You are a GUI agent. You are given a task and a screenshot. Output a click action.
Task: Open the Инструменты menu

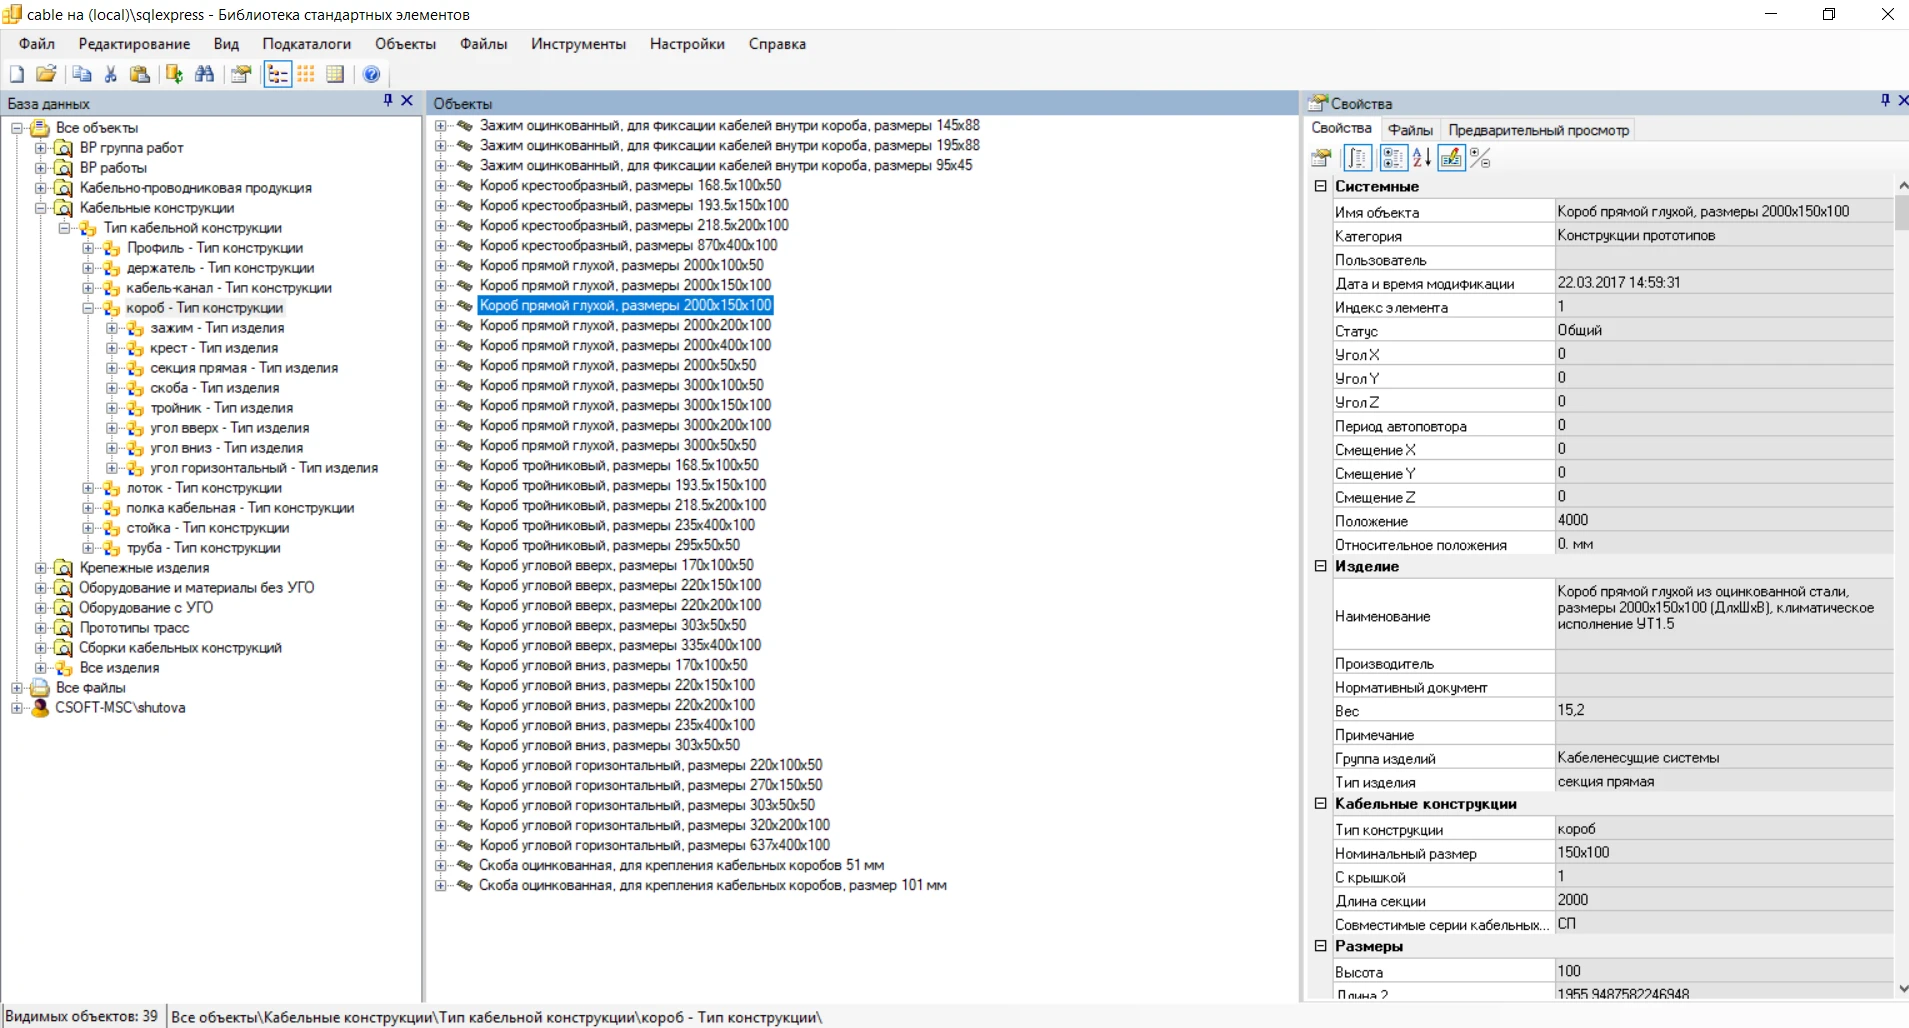(578, 44)
